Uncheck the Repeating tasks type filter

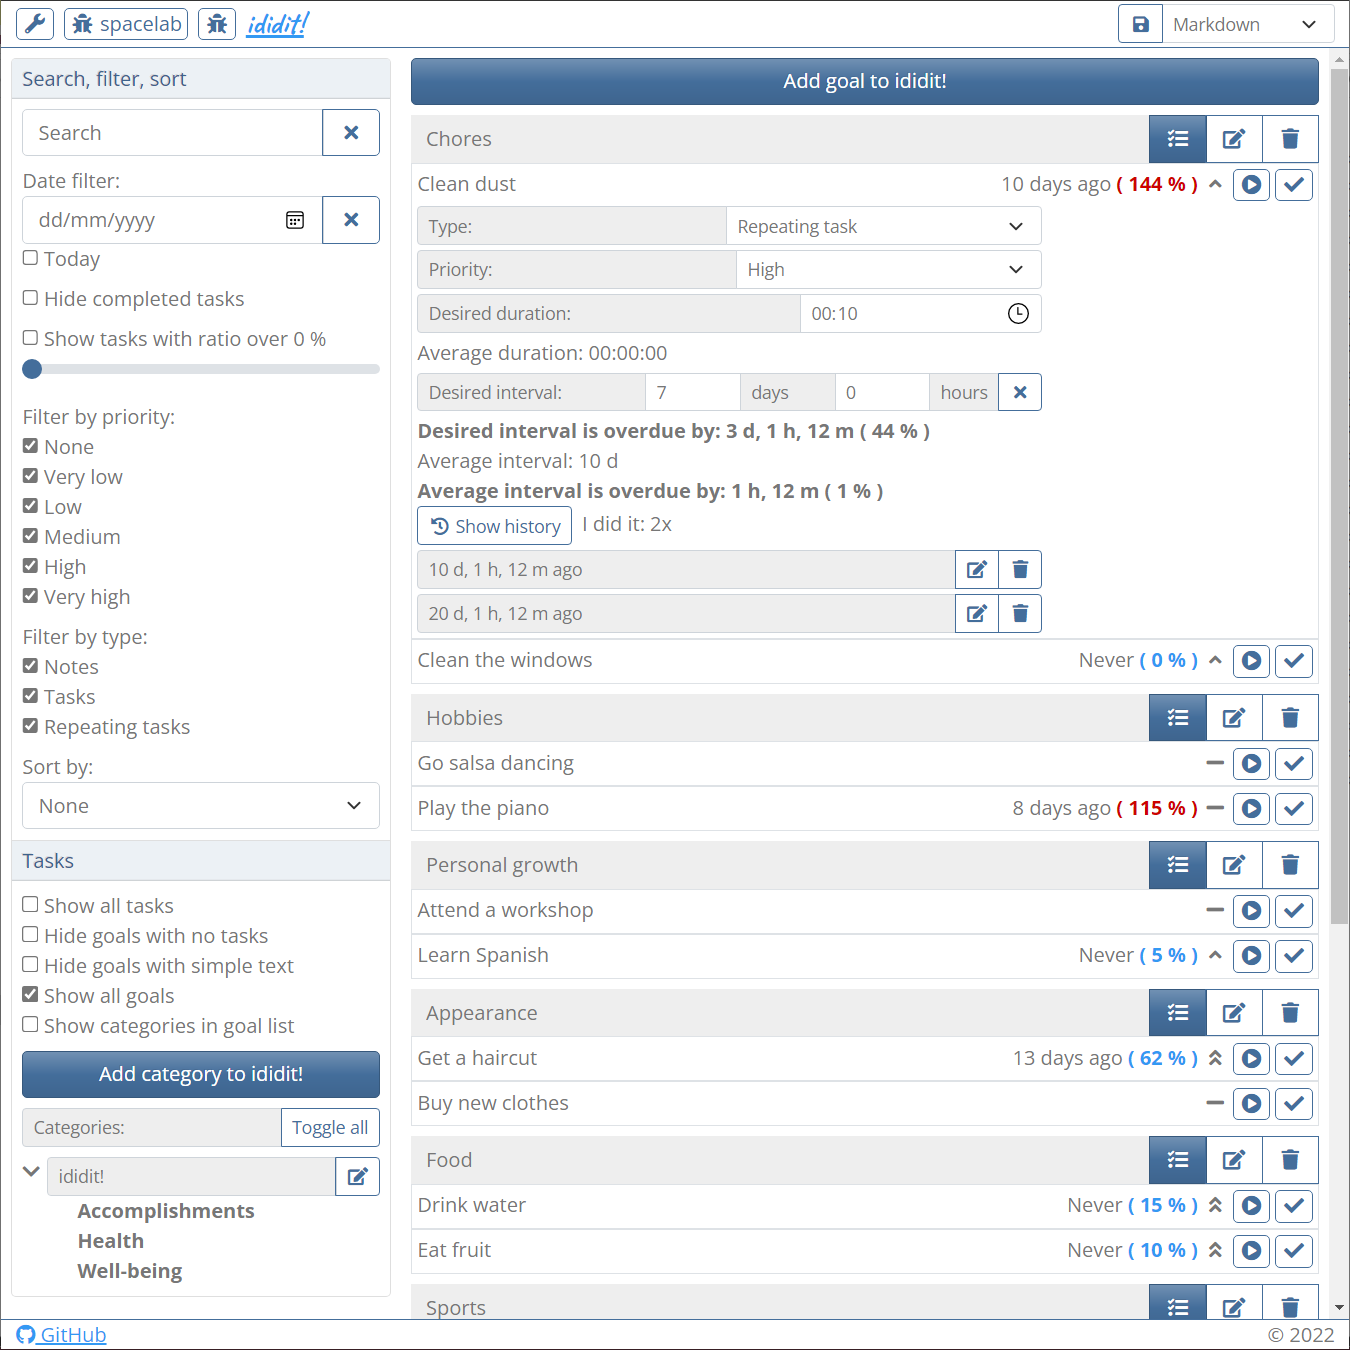click(31, 726)
